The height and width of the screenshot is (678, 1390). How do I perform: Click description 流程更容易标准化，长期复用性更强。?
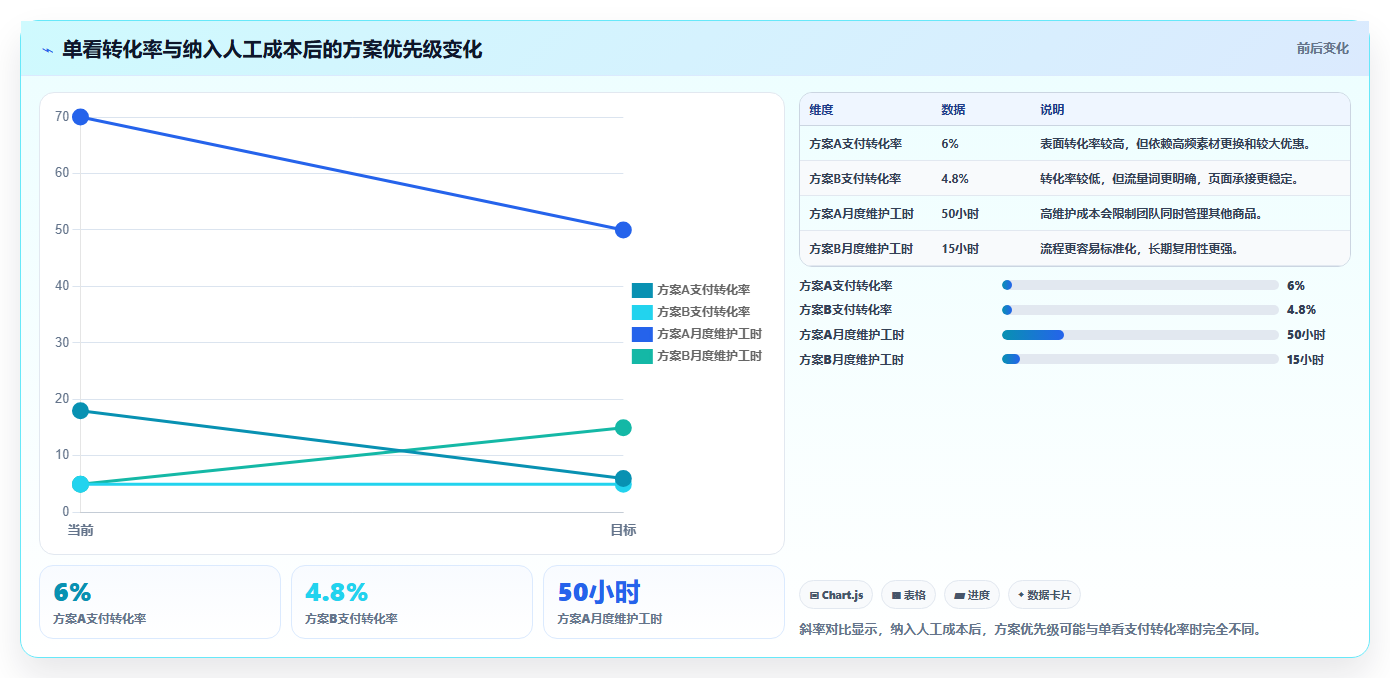point(1139,249)
